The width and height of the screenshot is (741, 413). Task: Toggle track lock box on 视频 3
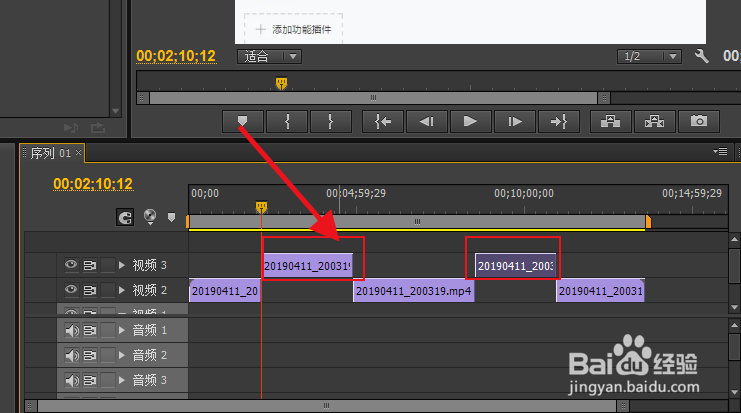click(108, 265)
